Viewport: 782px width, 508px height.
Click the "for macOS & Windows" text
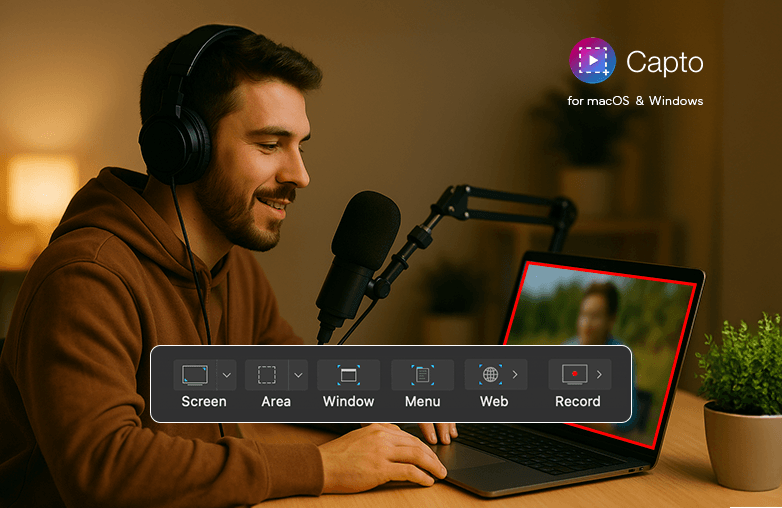635,101
